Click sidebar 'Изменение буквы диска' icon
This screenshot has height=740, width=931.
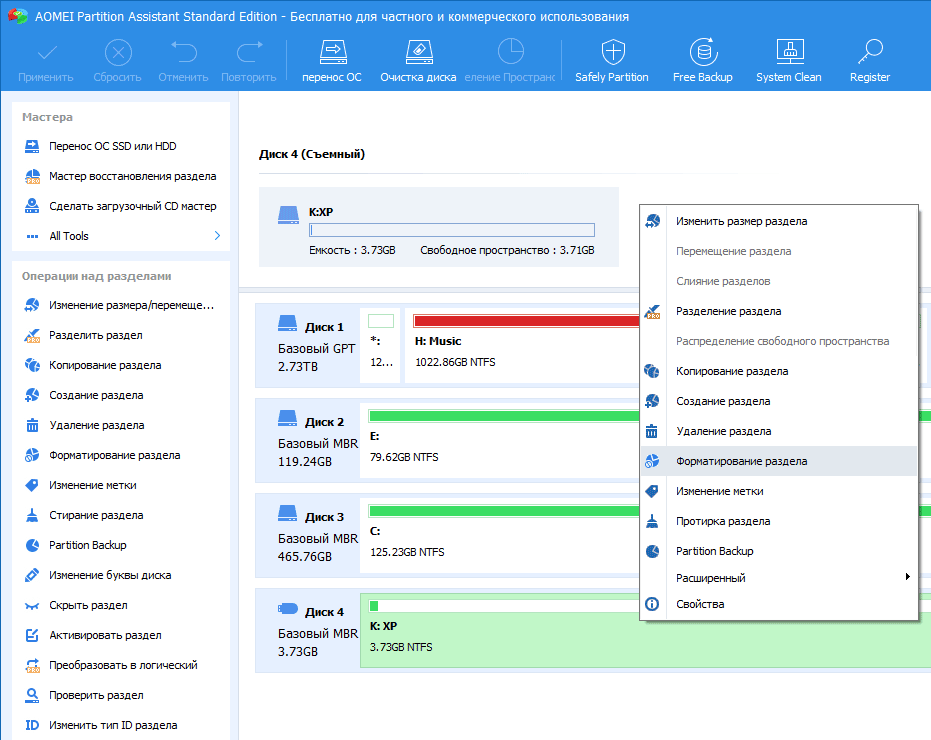(x=32, y=575)
